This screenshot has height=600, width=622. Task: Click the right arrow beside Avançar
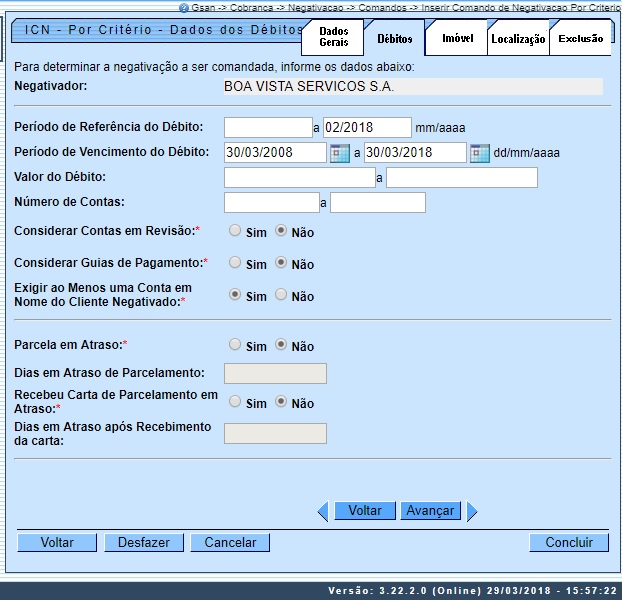(472, 511)
